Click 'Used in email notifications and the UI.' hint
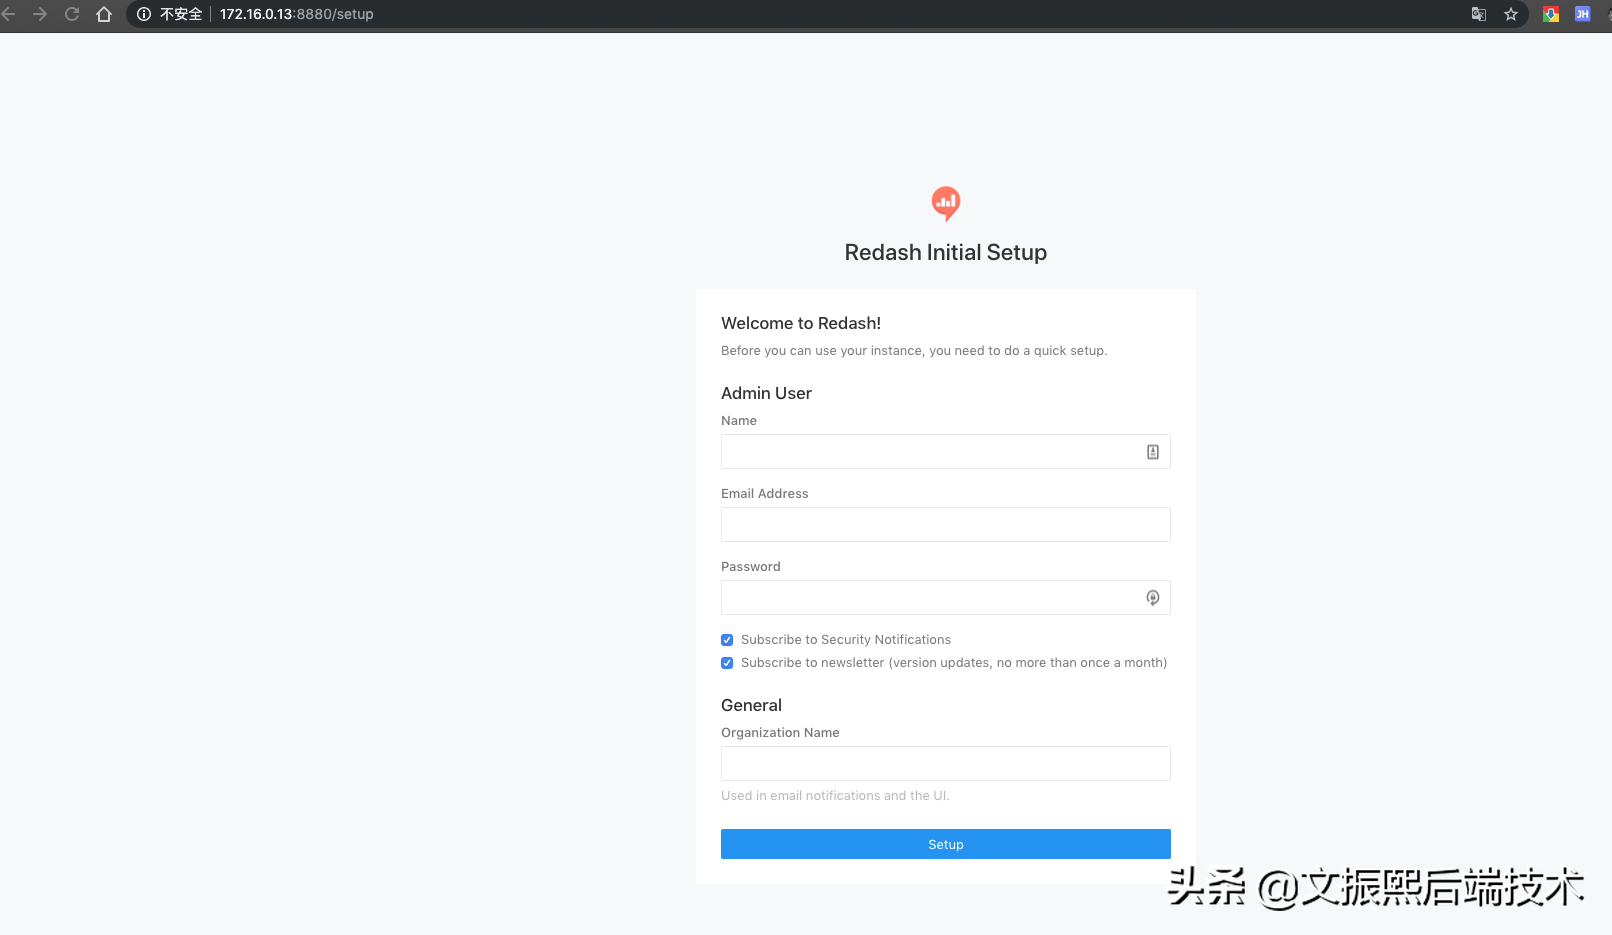This screenshot has width=1612, height=935. [835, 796]
